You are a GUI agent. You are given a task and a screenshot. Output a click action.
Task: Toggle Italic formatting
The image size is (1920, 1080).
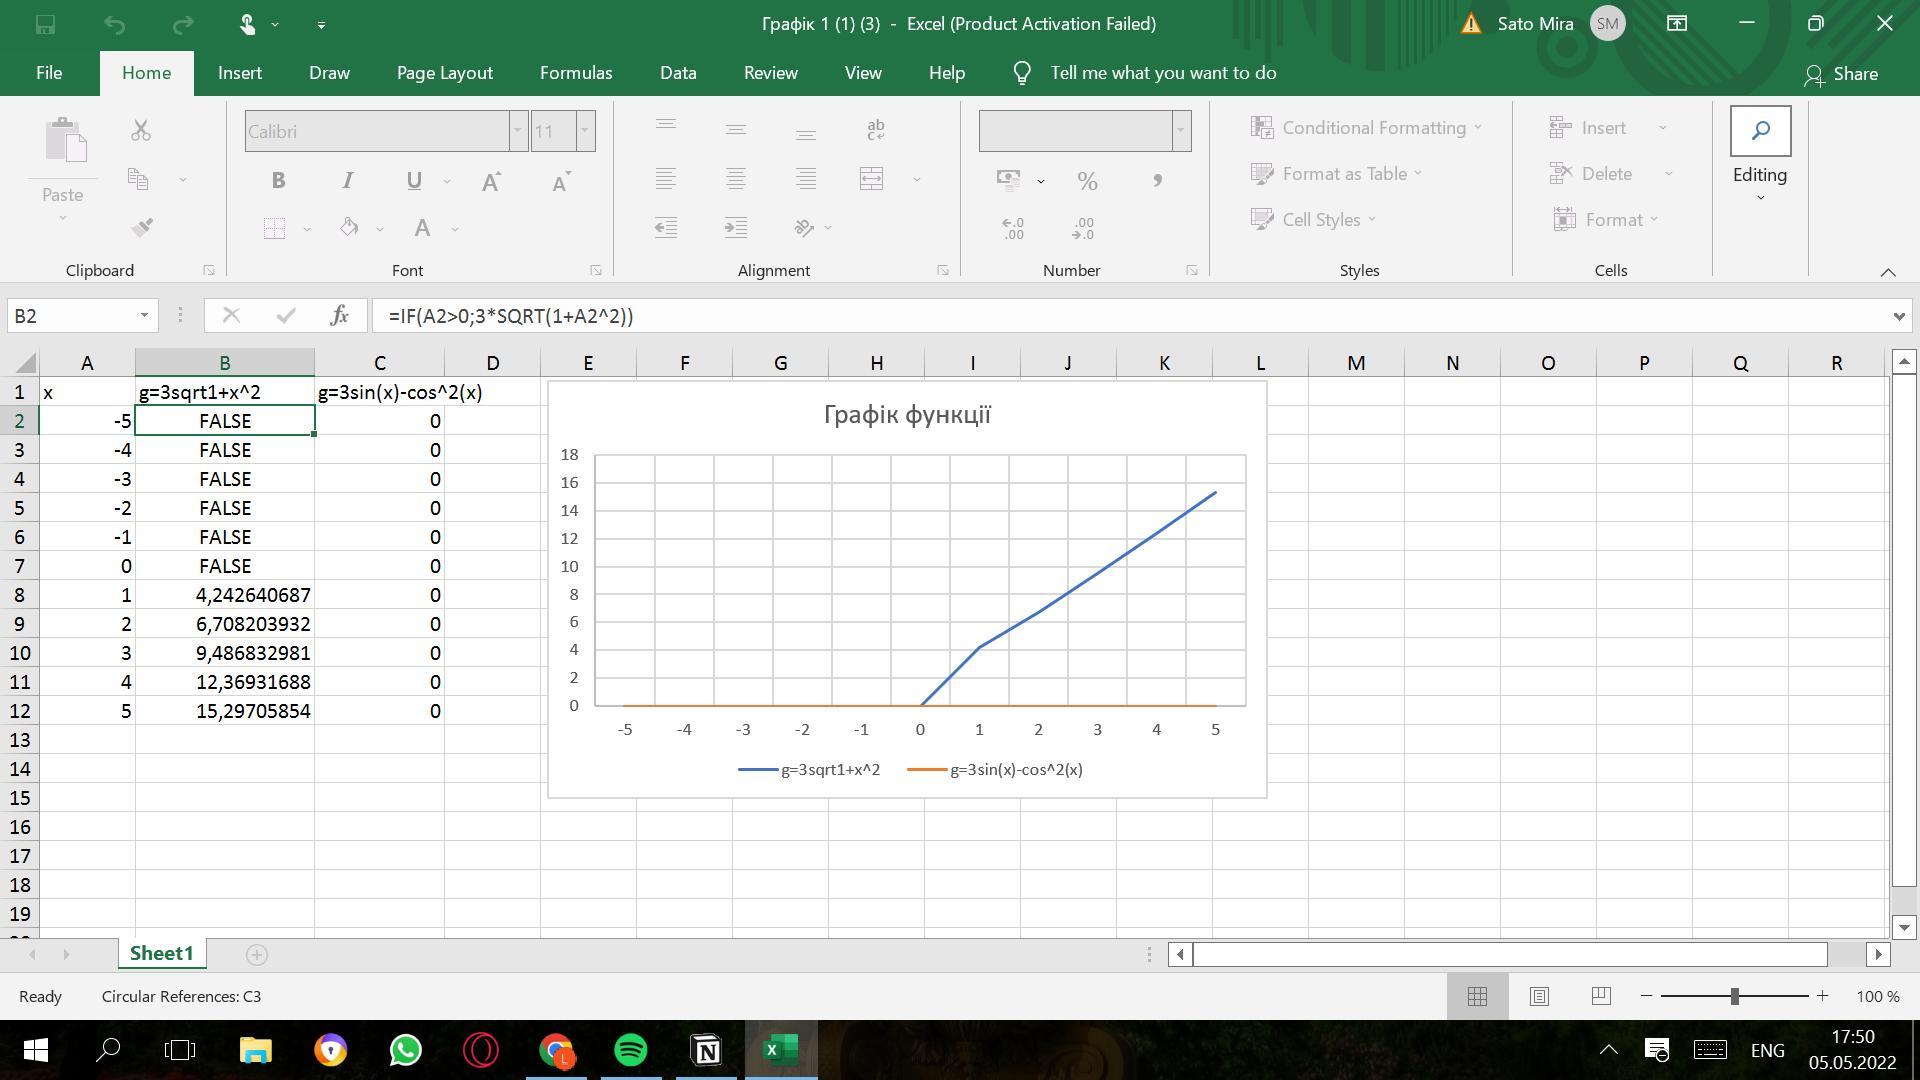click(x=347, y=181)
